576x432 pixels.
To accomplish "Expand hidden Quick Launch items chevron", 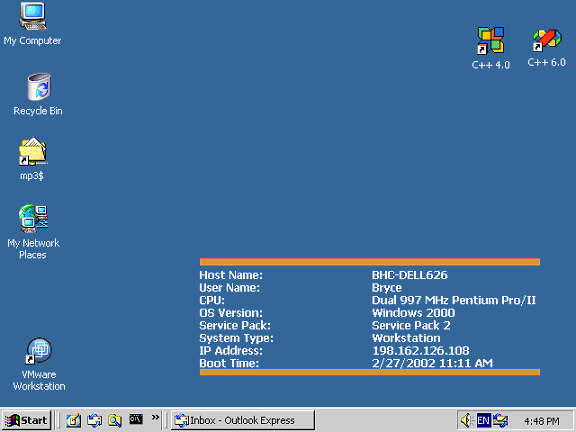I will (x=155, y=417).
